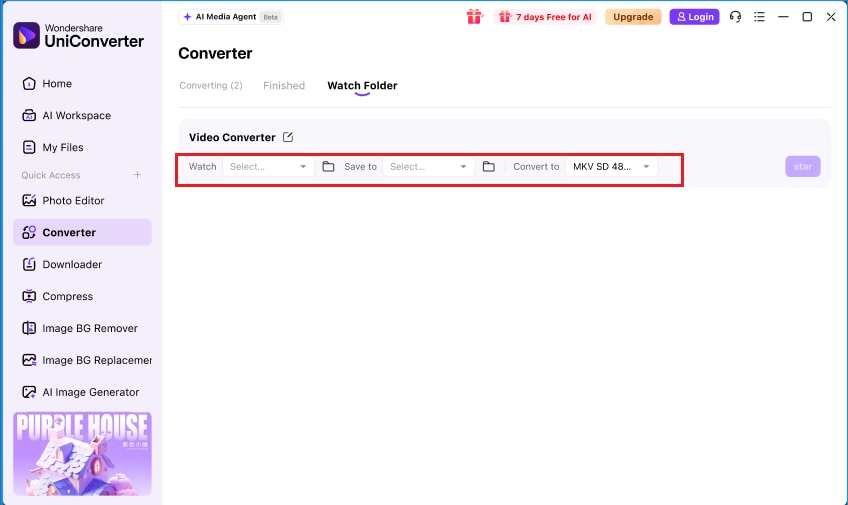
Task: Click the Converter page heading
Action: [x=215, y=54]
